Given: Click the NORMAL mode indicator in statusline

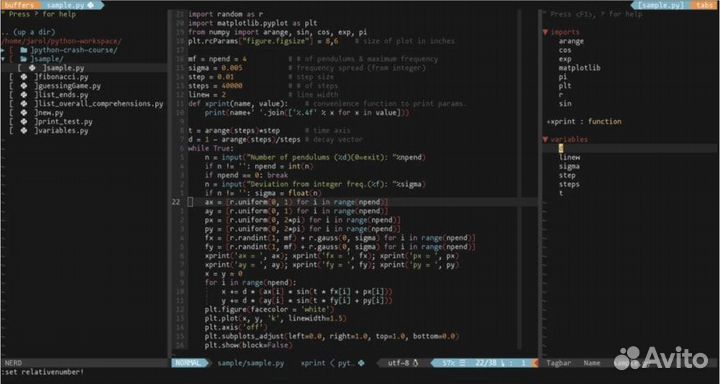Looking at the screenshot, I should point(188,363).
